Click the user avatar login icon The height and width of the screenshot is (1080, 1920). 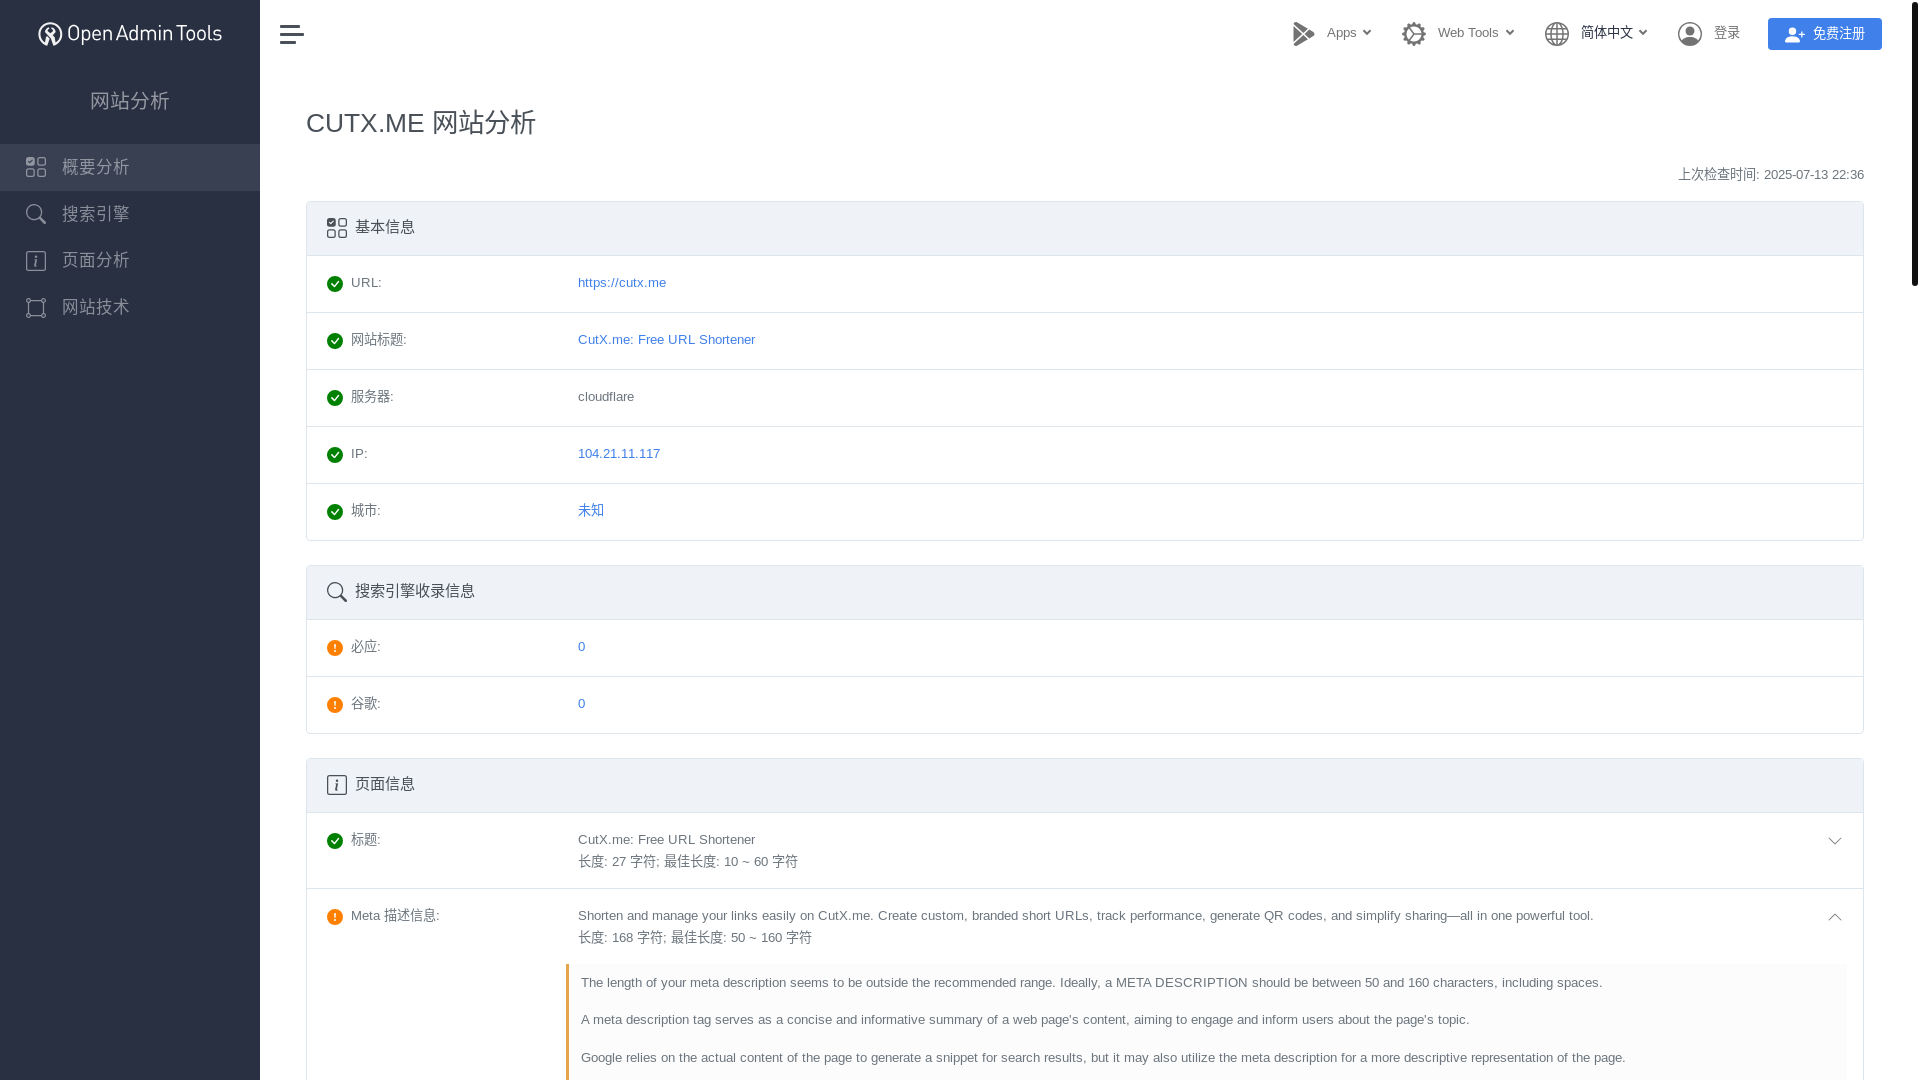[x=1690, y=34]
